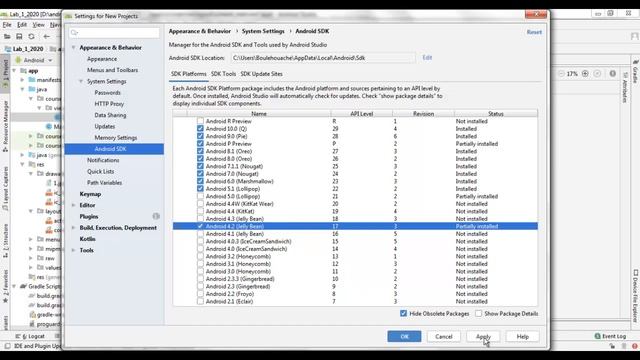The image size is (640, 360).
Task: Edit the Android SDK Location
Action: click(x=427, y=58)
